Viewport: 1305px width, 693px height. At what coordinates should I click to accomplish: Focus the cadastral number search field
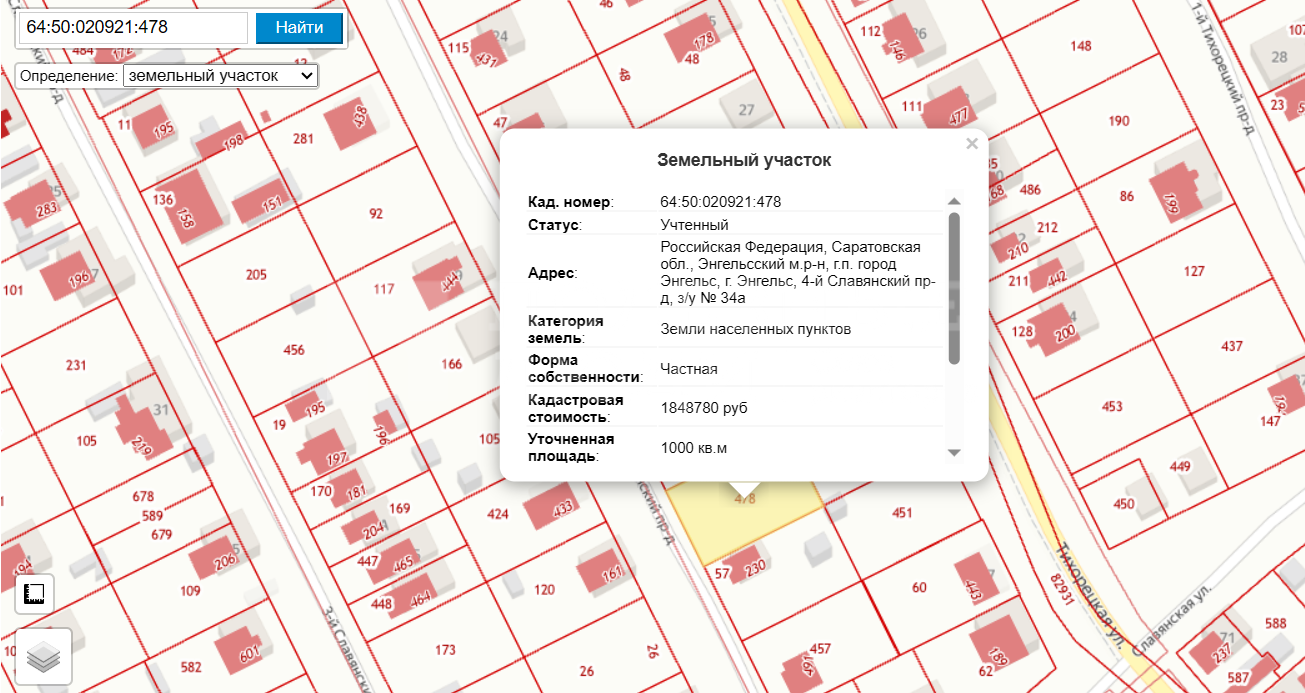click(133, 28)
